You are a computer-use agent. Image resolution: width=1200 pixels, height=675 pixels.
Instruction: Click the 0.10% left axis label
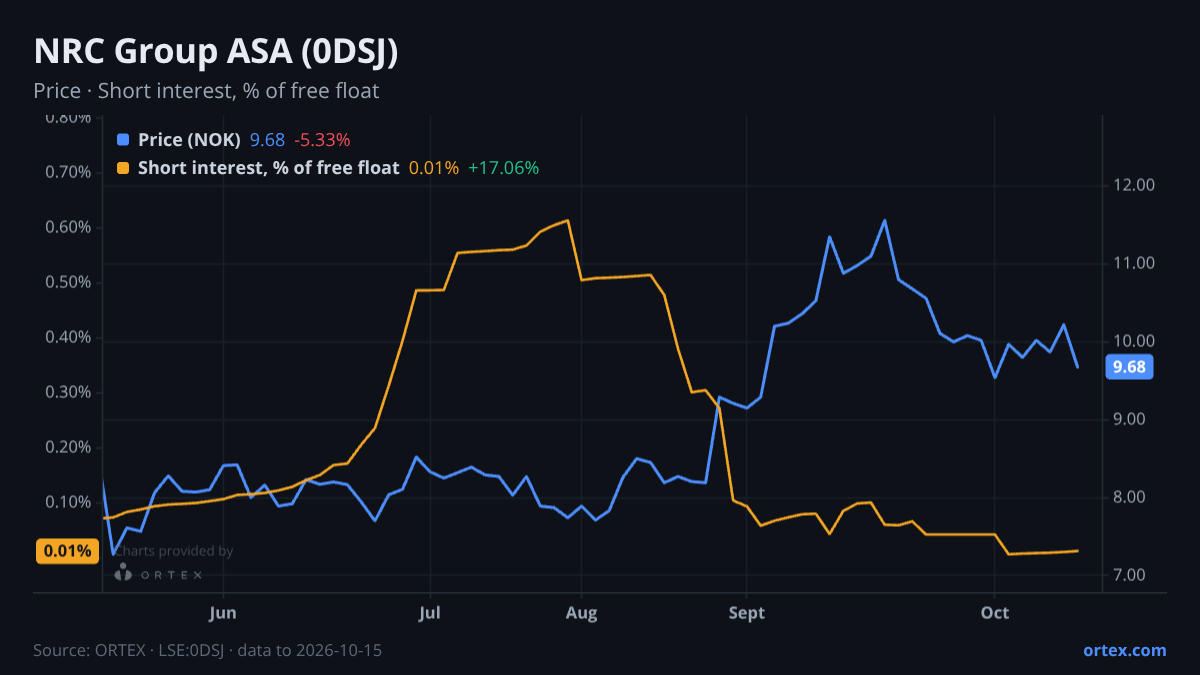pos(68,502)
